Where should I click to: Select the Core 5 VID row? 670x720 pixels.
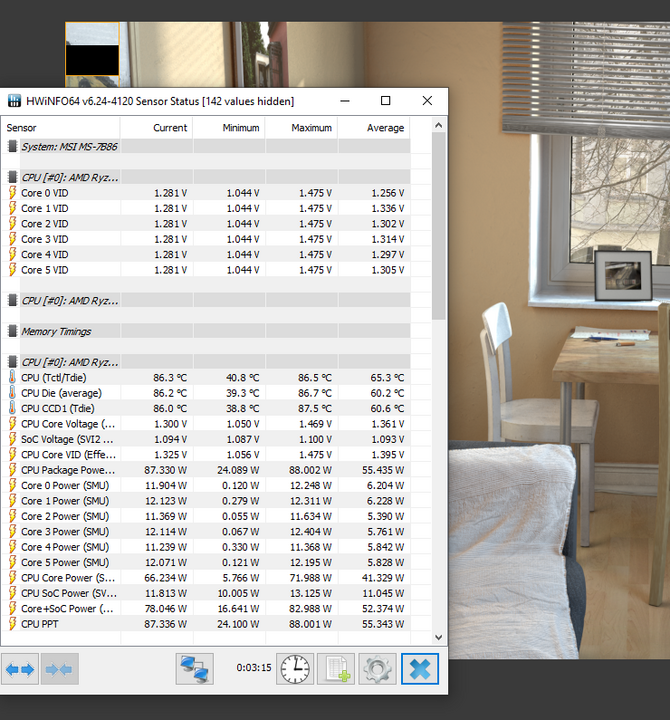[206, 270]
